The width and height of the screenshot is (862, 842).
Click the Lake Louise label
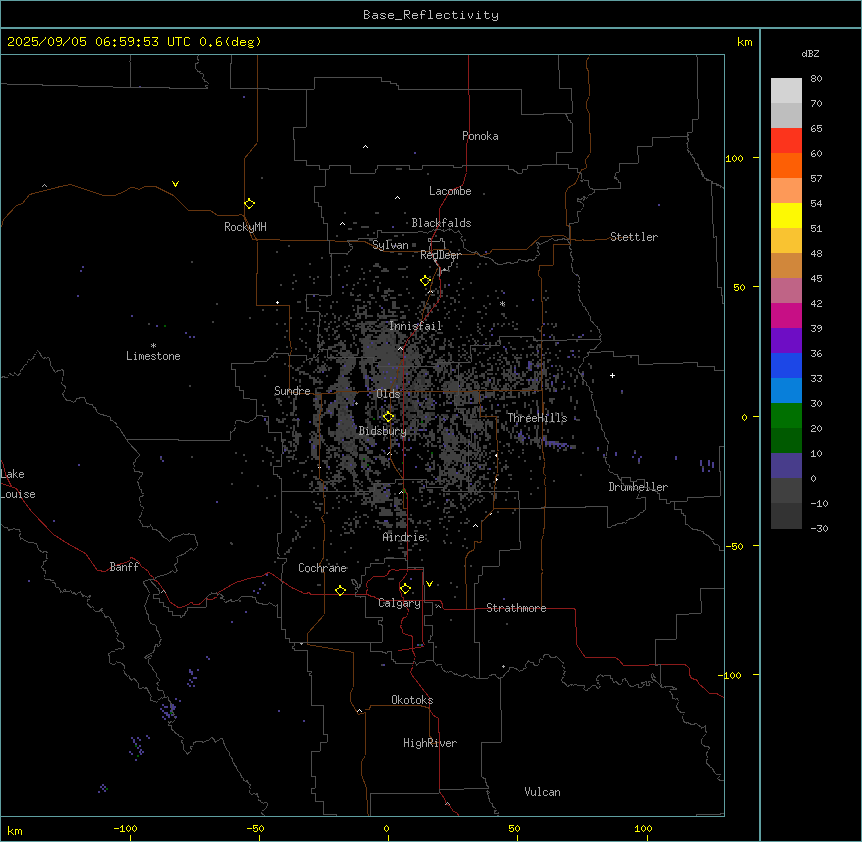pos(18,484)
